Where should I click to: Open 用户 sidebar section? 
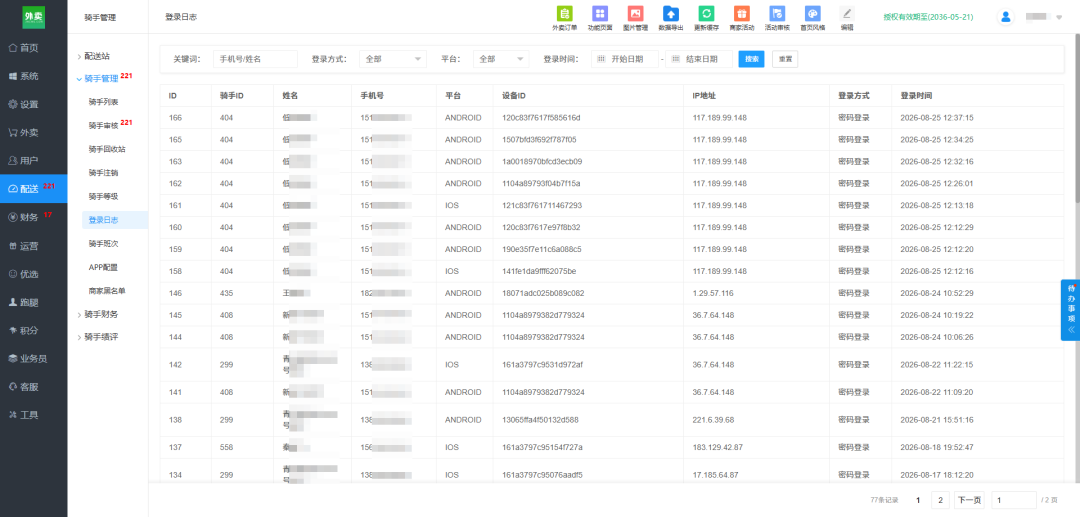(x=34, y=160)
